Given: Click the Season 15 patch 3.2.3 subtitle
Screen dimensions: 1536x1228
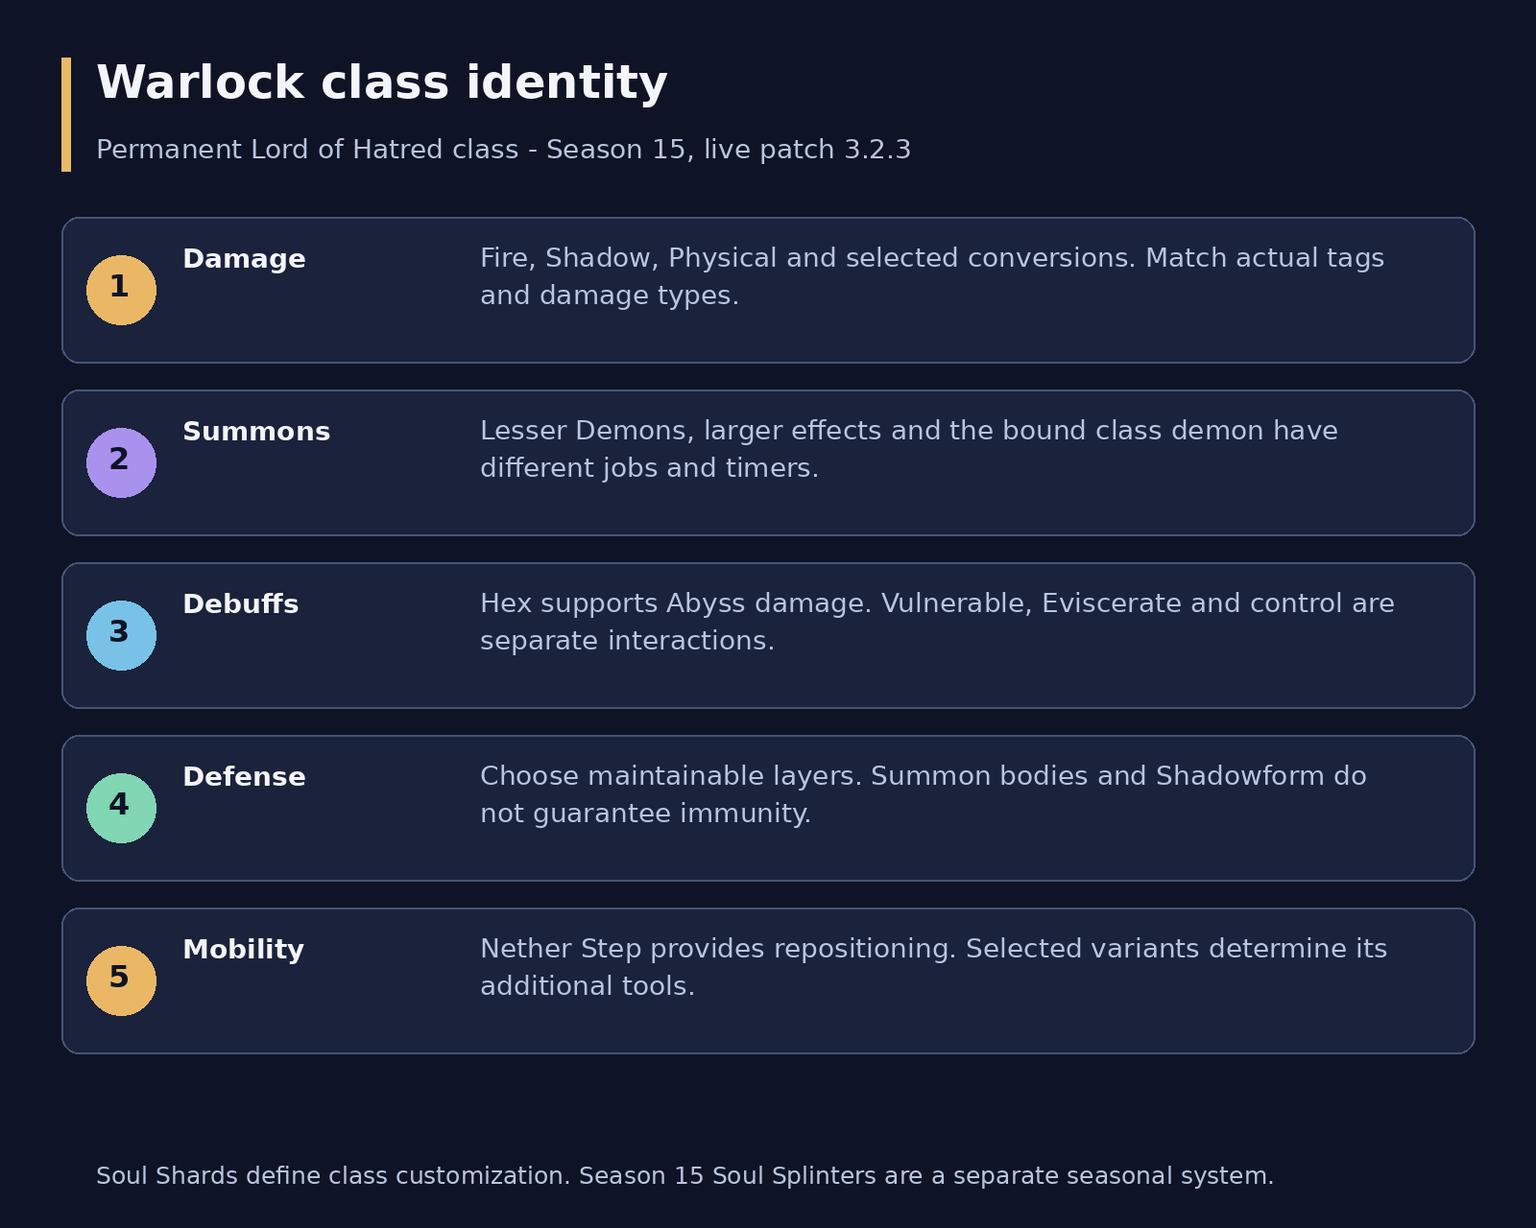Looking at the screenshot, I should click(x=503, y=150).
